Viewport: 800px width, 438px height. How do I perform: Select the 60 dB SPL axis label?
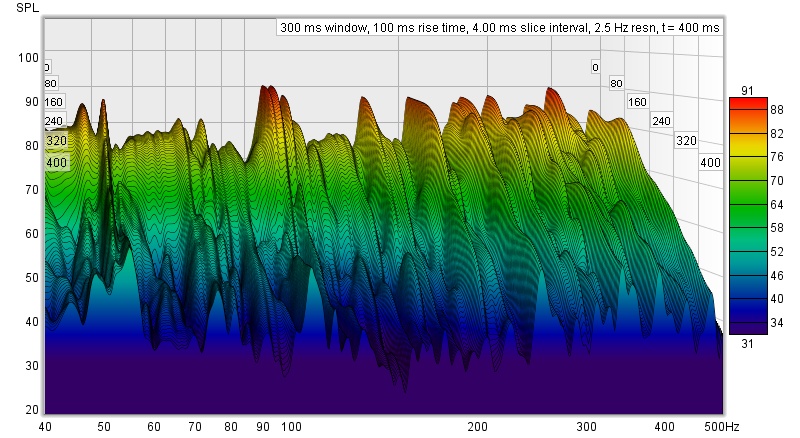tap(32, 234)
